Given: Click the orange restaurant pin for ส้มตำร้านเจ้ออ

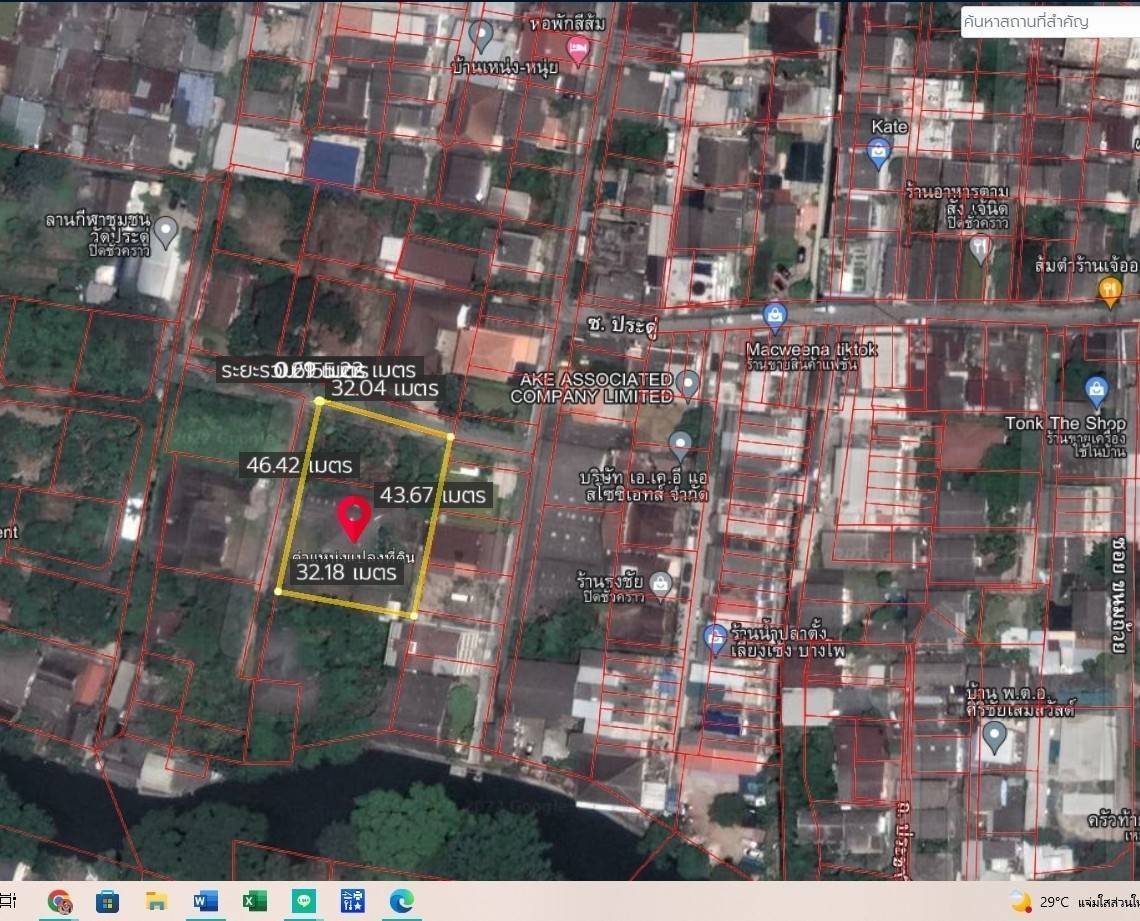Looking at the screenshot, I should 1109,290.
